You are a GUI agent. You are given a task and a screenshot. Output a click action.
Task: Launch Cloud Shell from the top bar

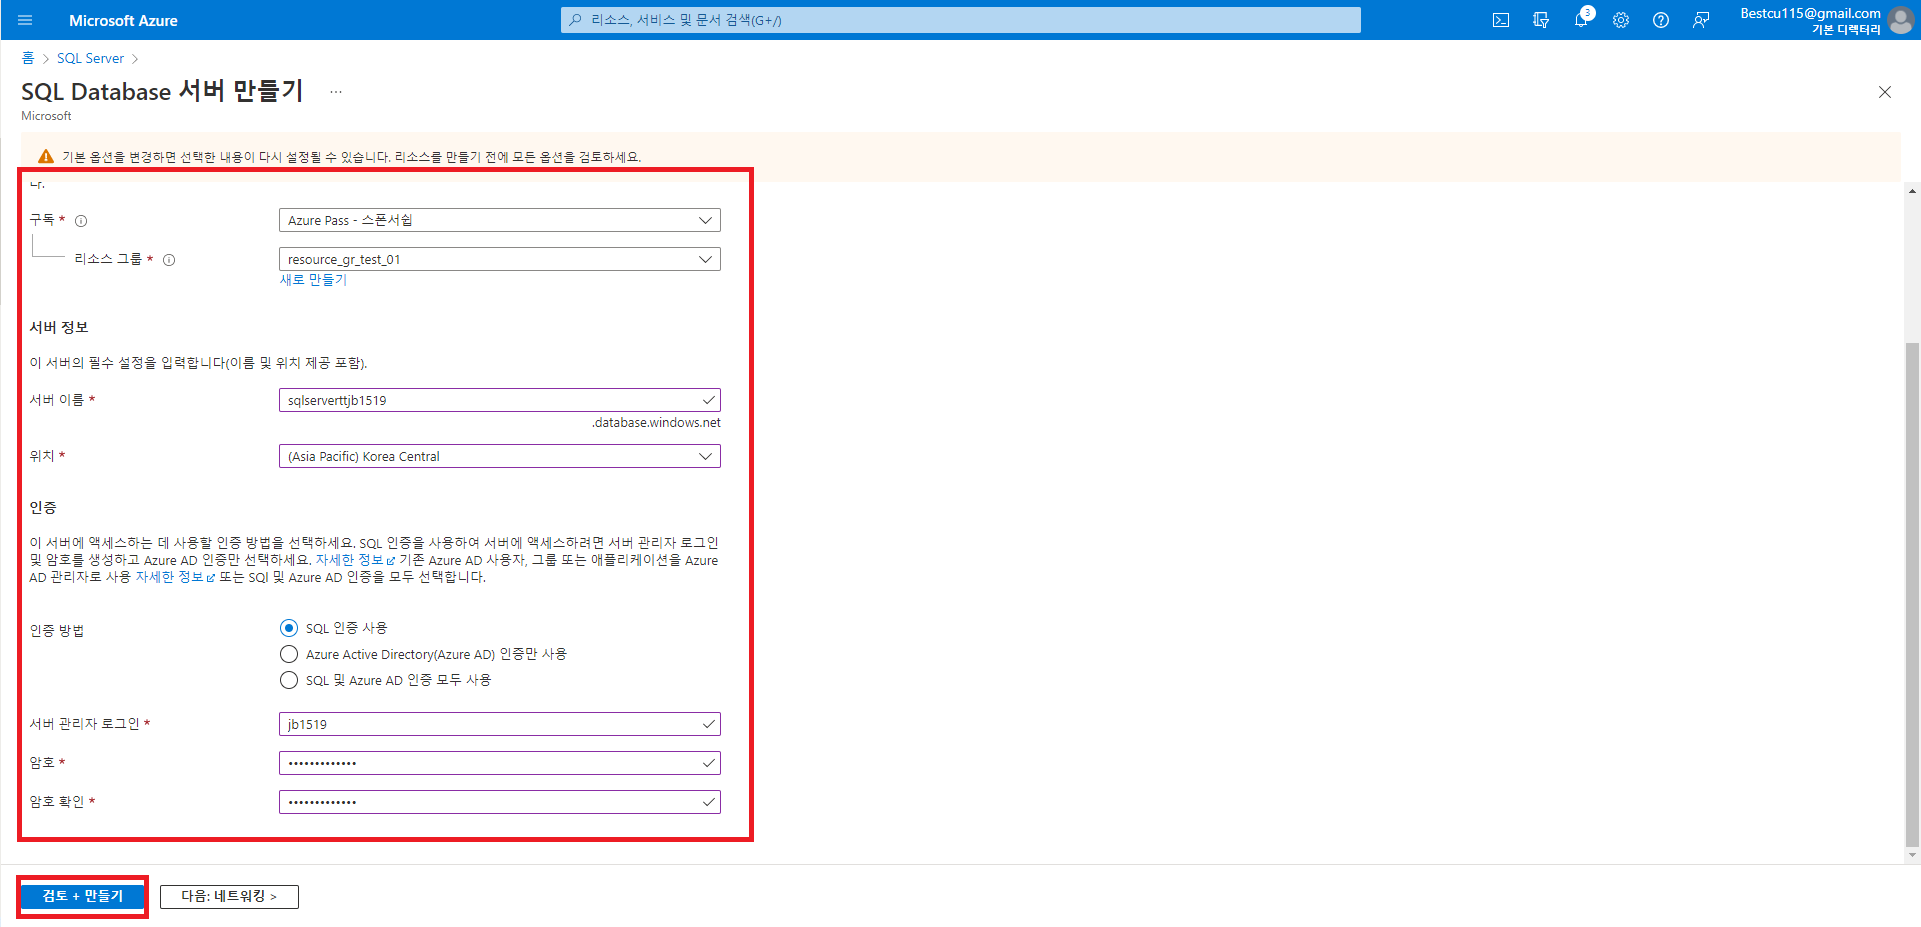point(1501,20)
